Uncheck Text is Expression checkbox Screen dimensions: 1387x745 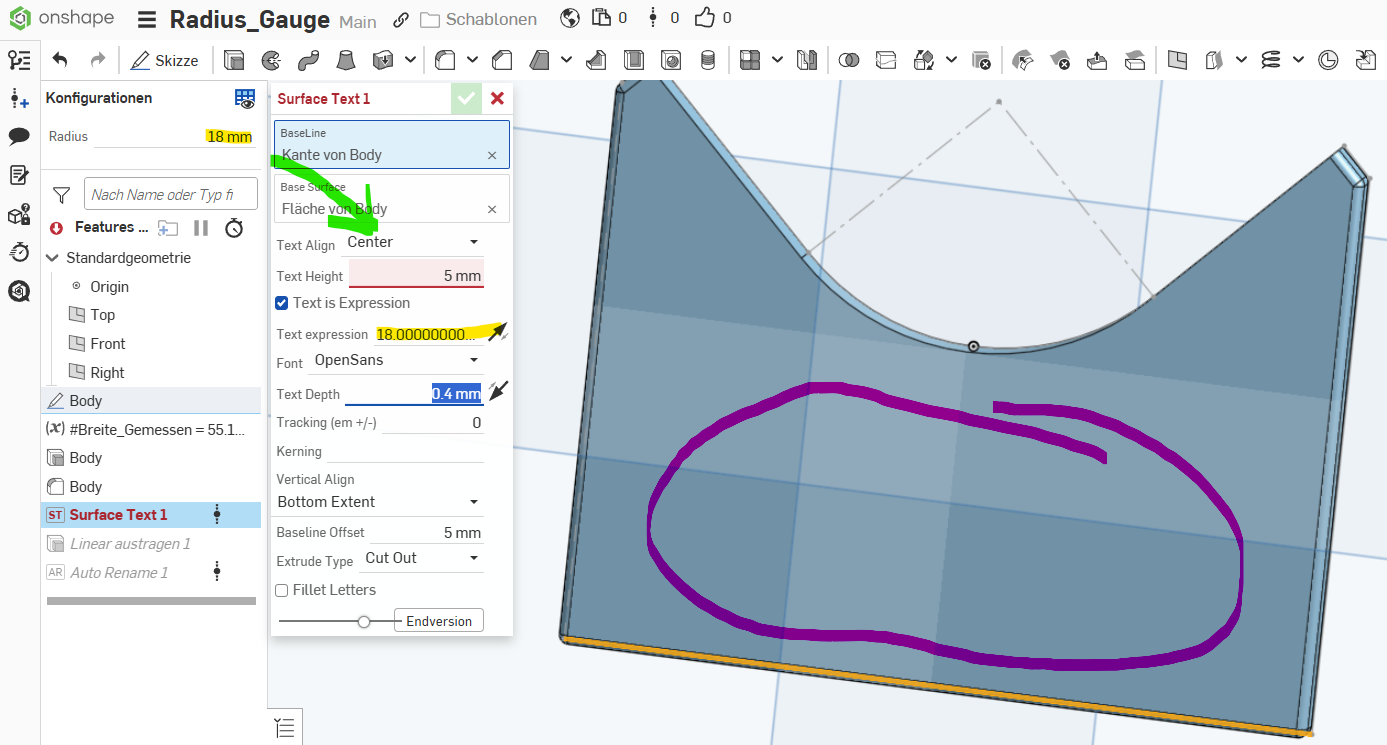tap(282, 303)
